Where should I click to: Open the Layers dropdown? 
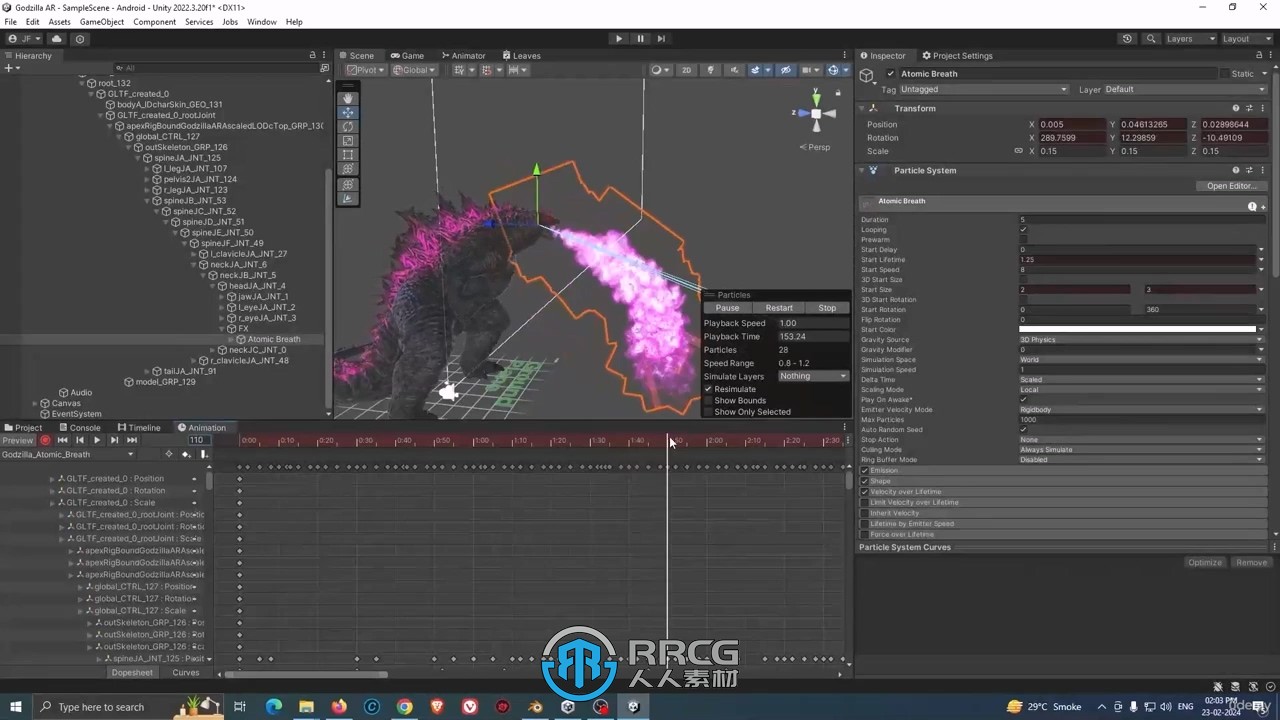(1190, 39)
